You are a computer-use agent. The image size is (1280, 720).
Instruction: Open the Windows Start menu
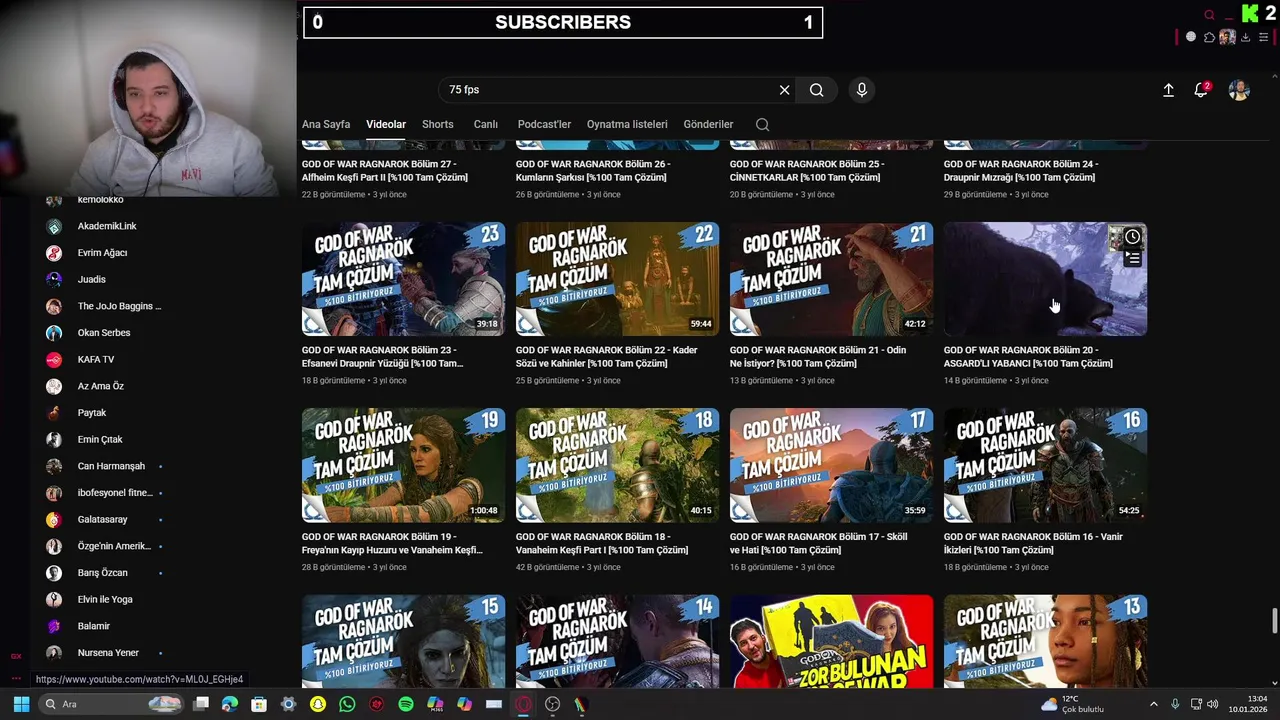[x=21, y=704]
